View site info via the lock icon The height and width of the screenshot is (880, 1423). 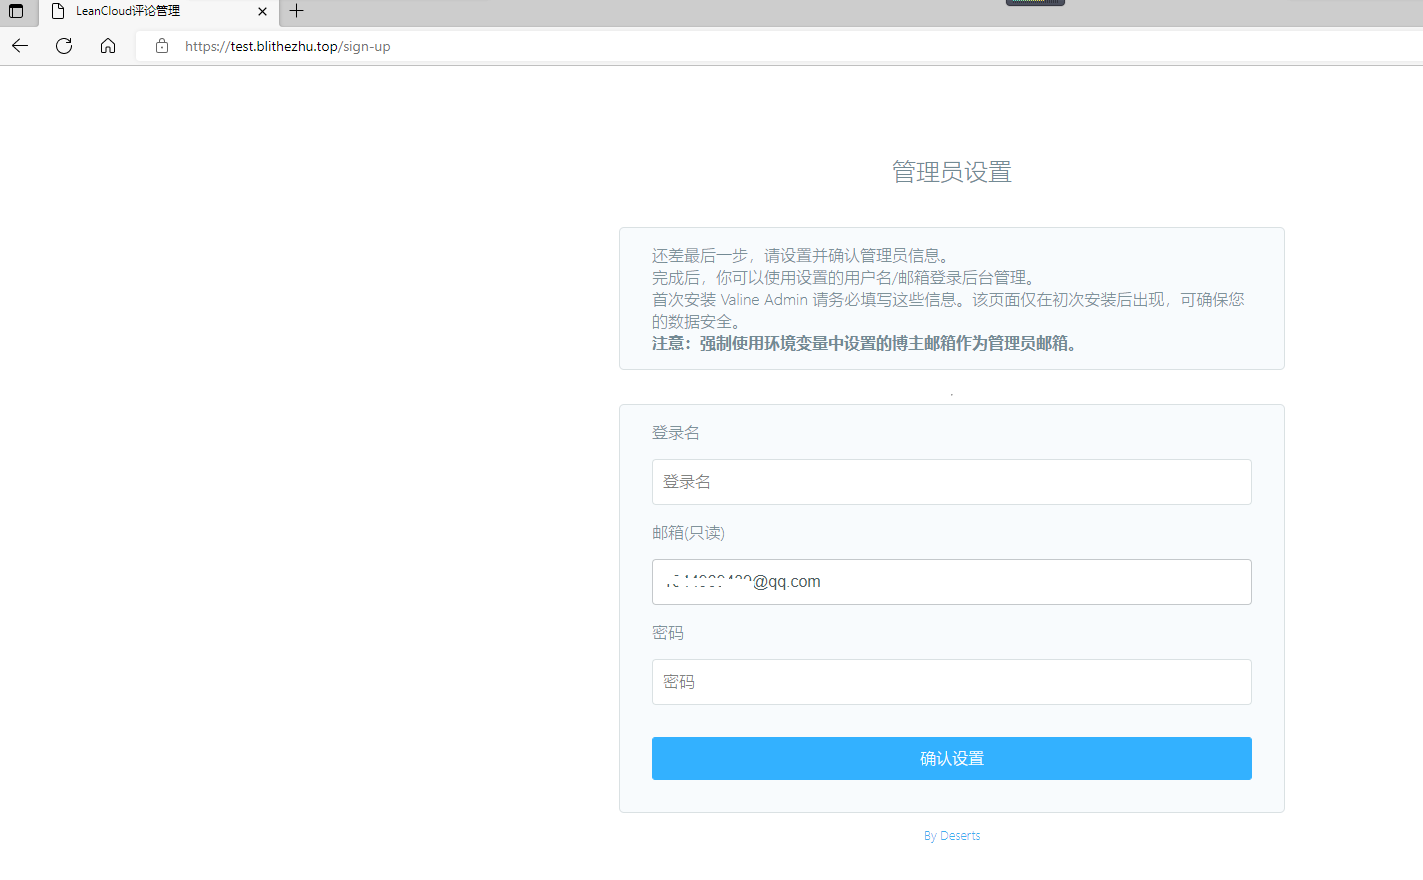tap(162, 46)
